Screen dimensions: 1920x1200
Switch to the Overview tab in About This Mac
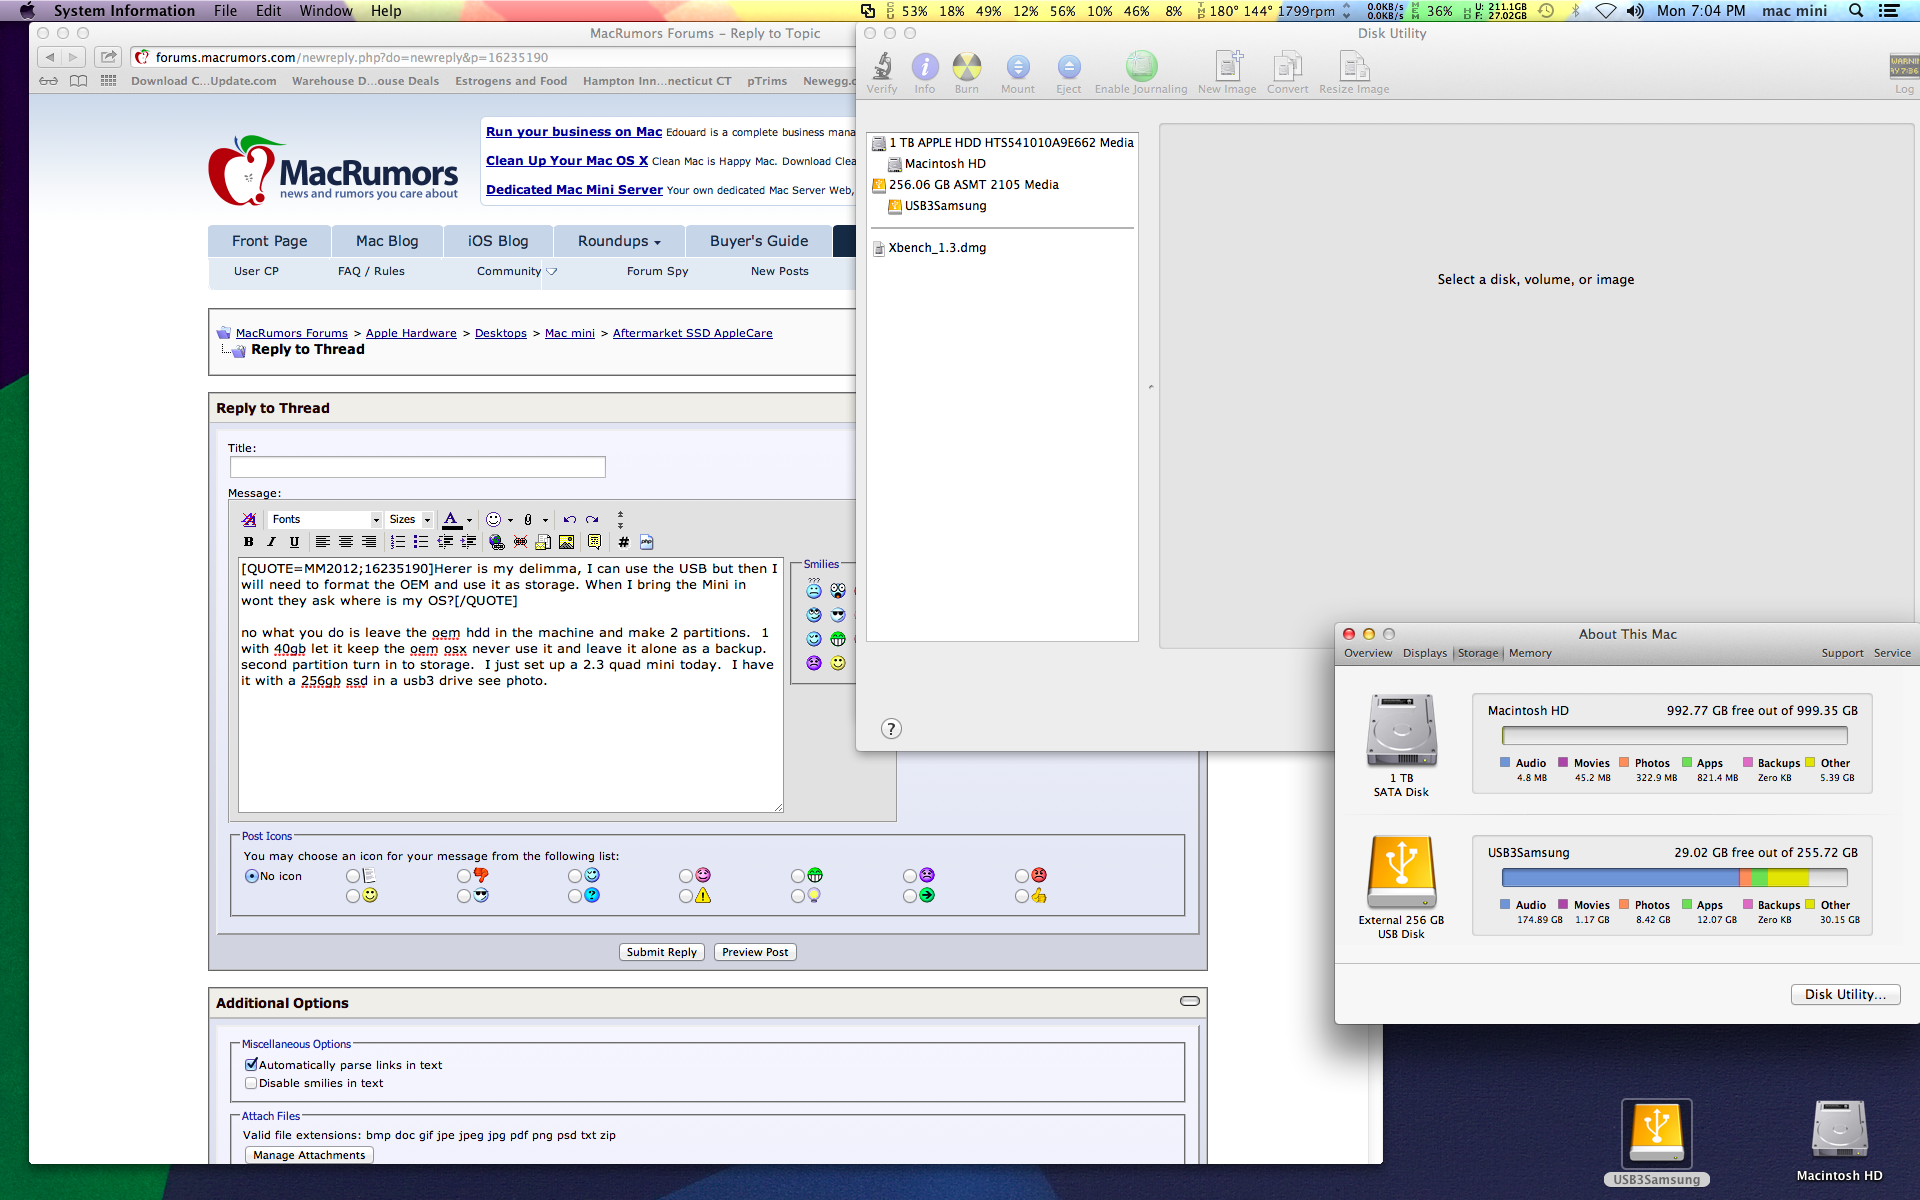(1368, 653)
